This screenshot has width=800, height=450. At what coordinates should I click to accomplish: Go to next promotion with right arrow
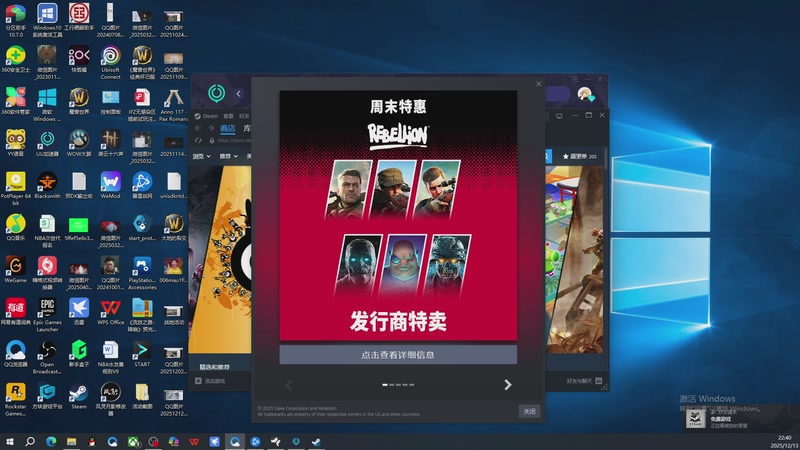pyautogui.click(x=508, y=385)
